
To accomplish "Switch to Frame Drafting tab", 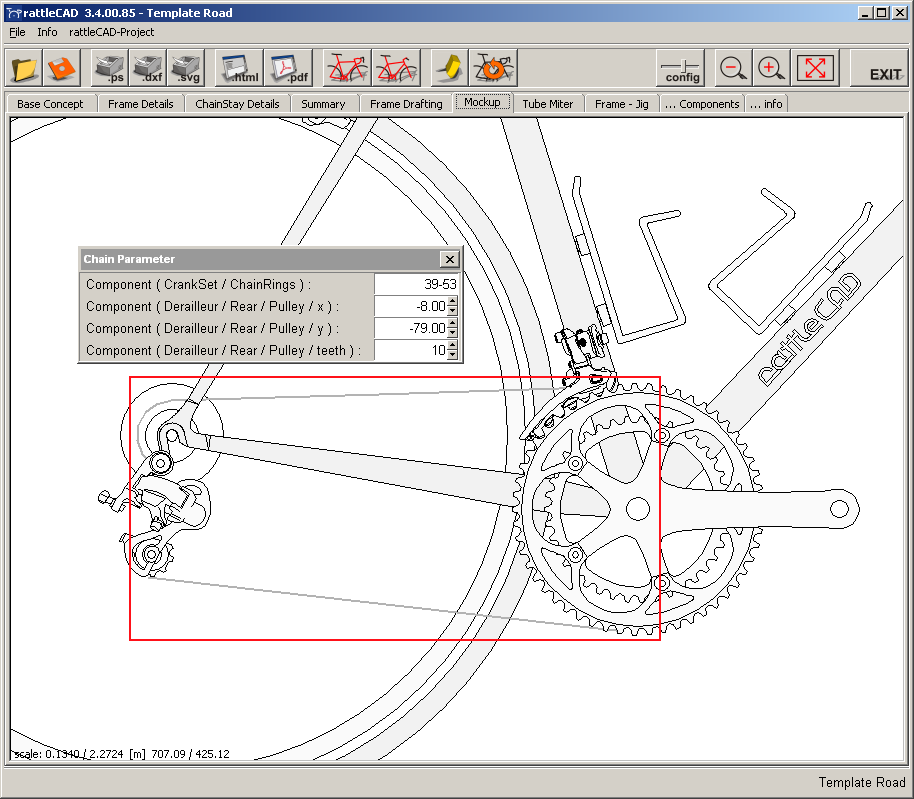I will click(x=406, y=104).
